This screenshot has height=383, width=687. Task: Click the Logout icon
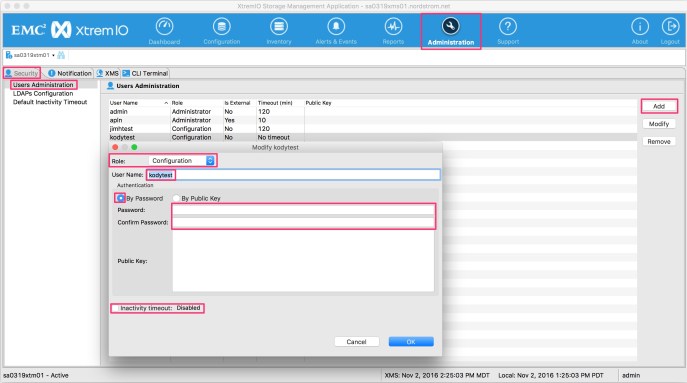670,27
